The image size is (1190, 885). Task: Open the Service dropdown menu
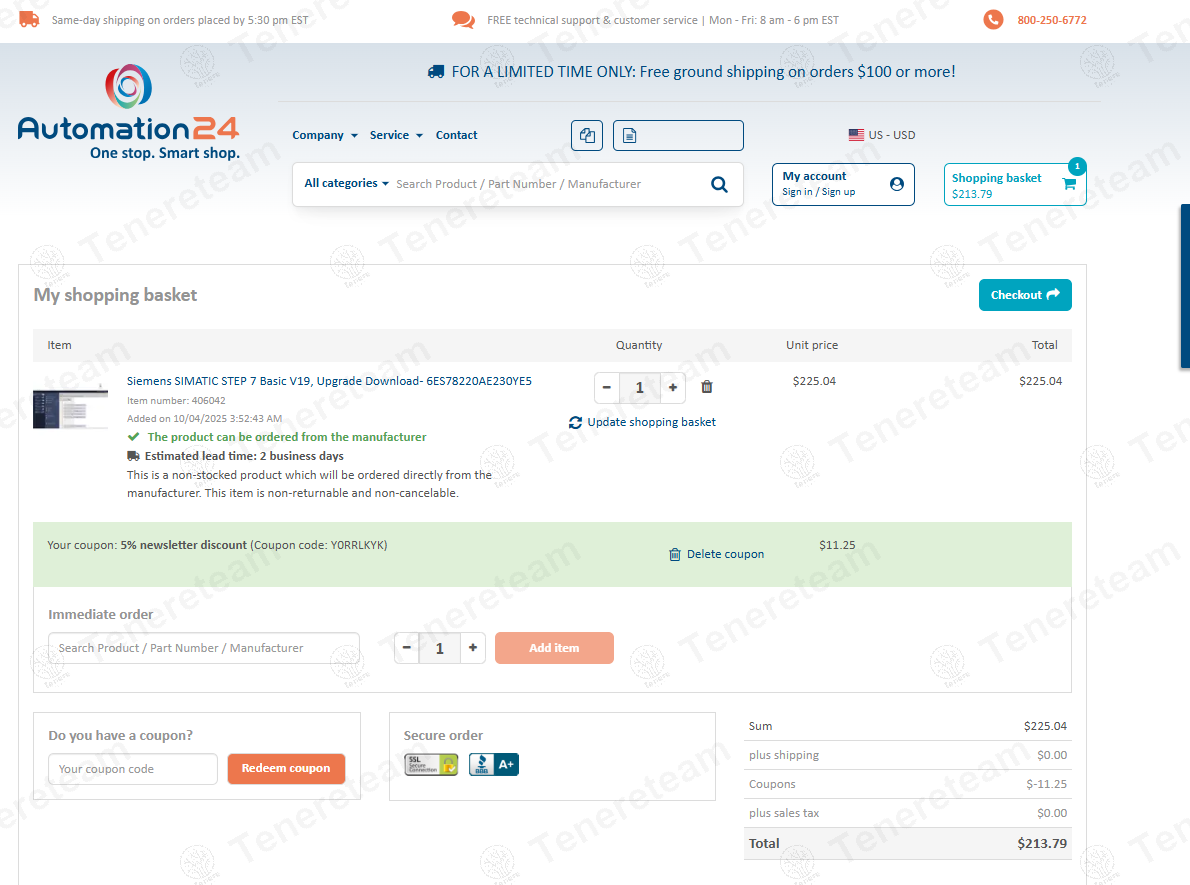[x=396, y=135]
